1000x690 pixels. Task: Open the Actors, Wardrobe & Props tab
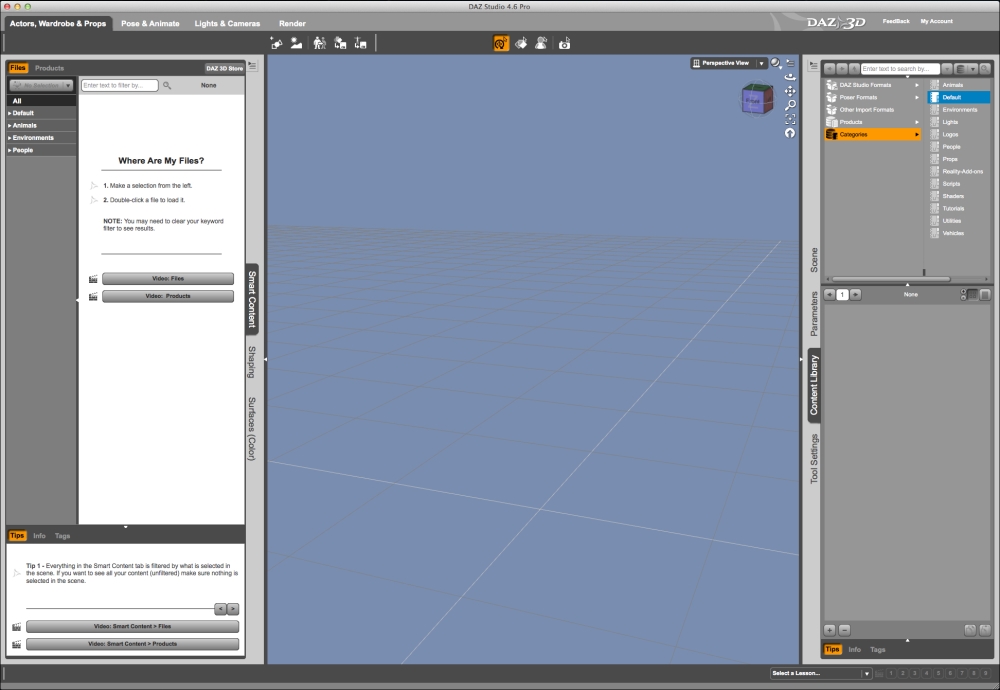(58, 24)
